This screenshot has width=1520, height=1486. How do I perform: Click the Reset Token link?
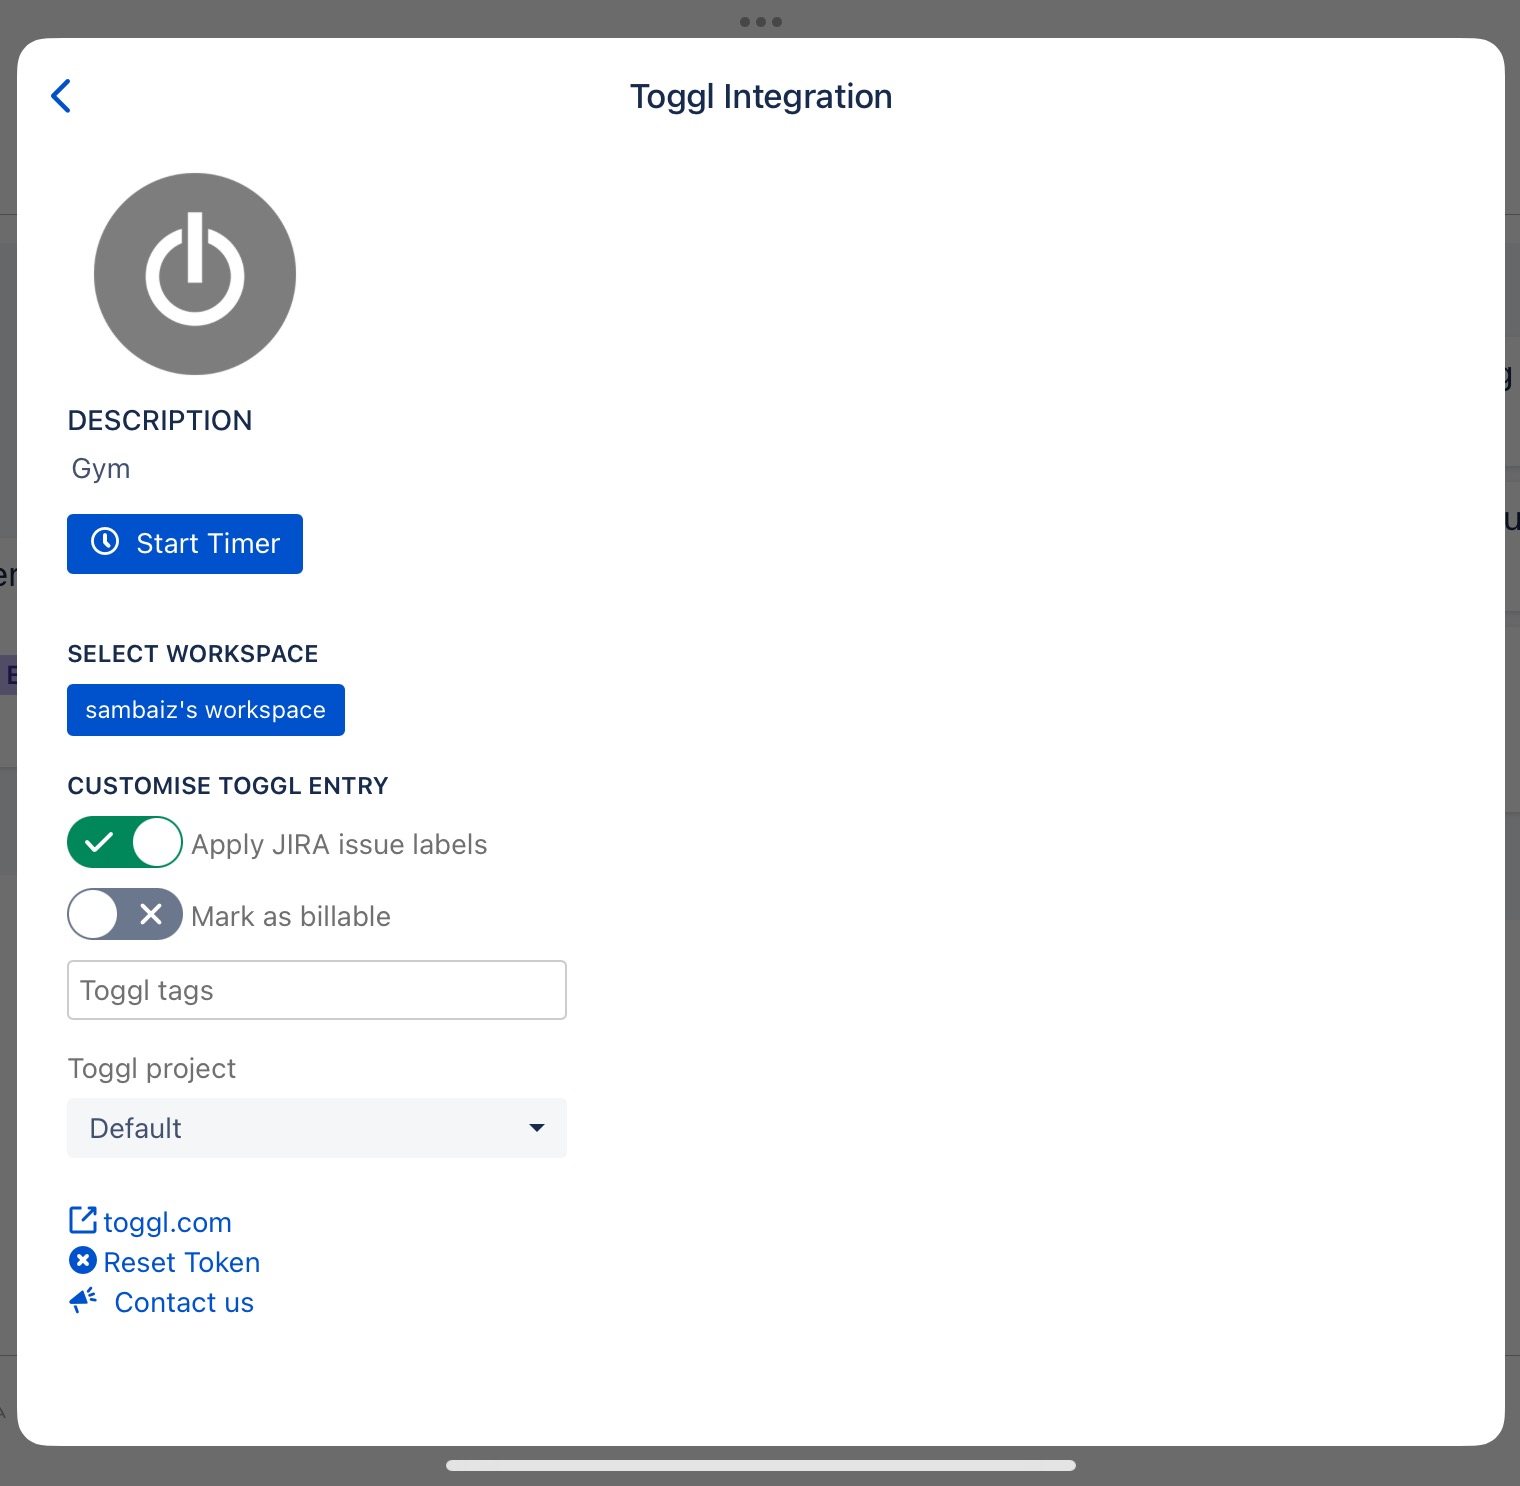[x=182, y=1262]
